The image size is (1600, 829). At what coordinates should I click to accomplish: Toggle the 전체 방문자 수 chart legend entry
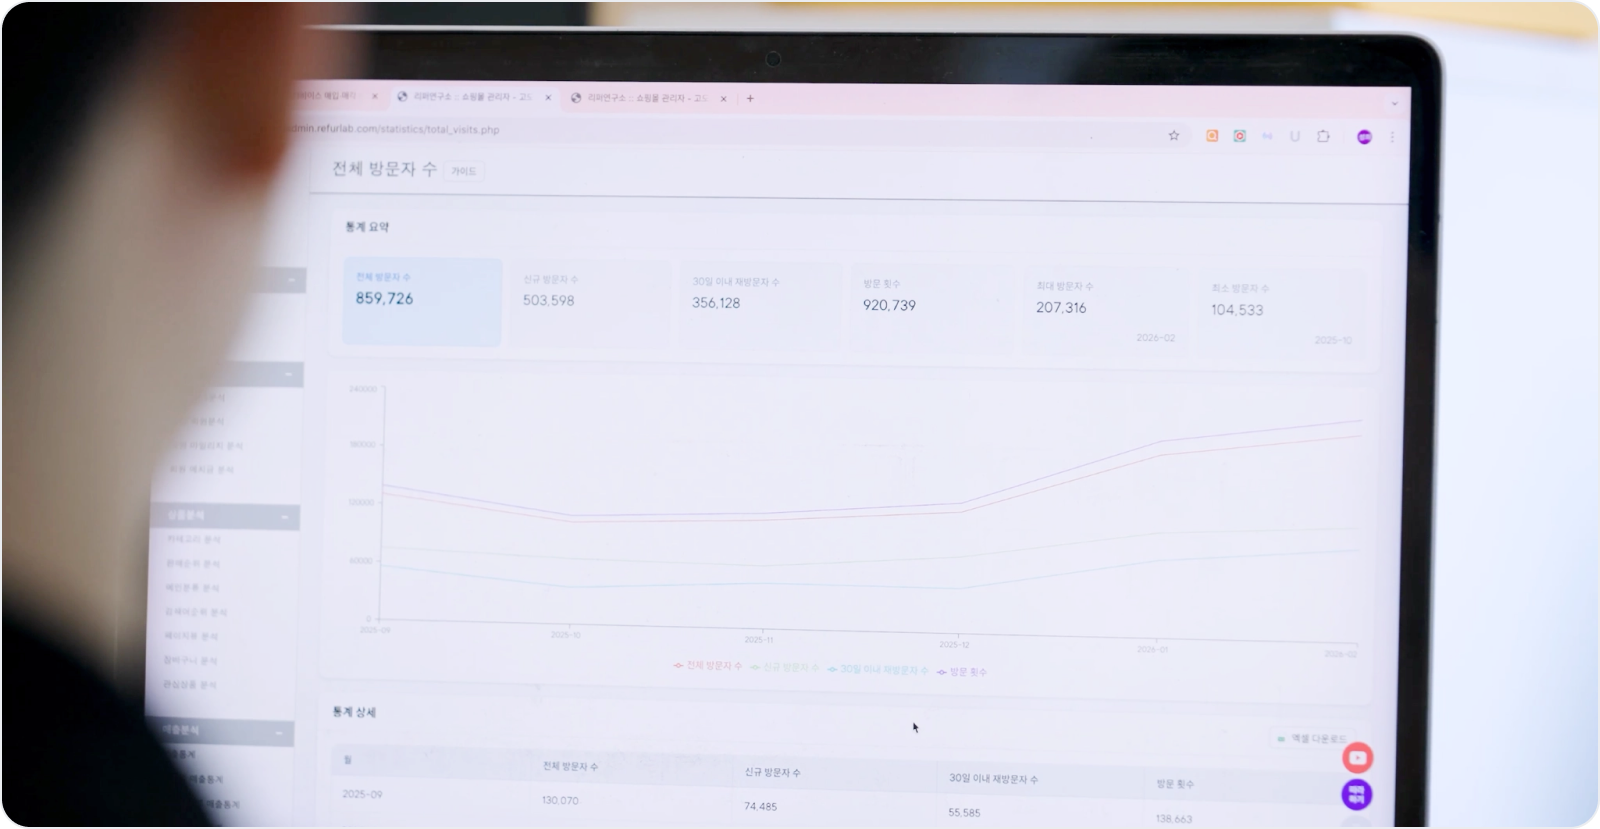[708, 665]
